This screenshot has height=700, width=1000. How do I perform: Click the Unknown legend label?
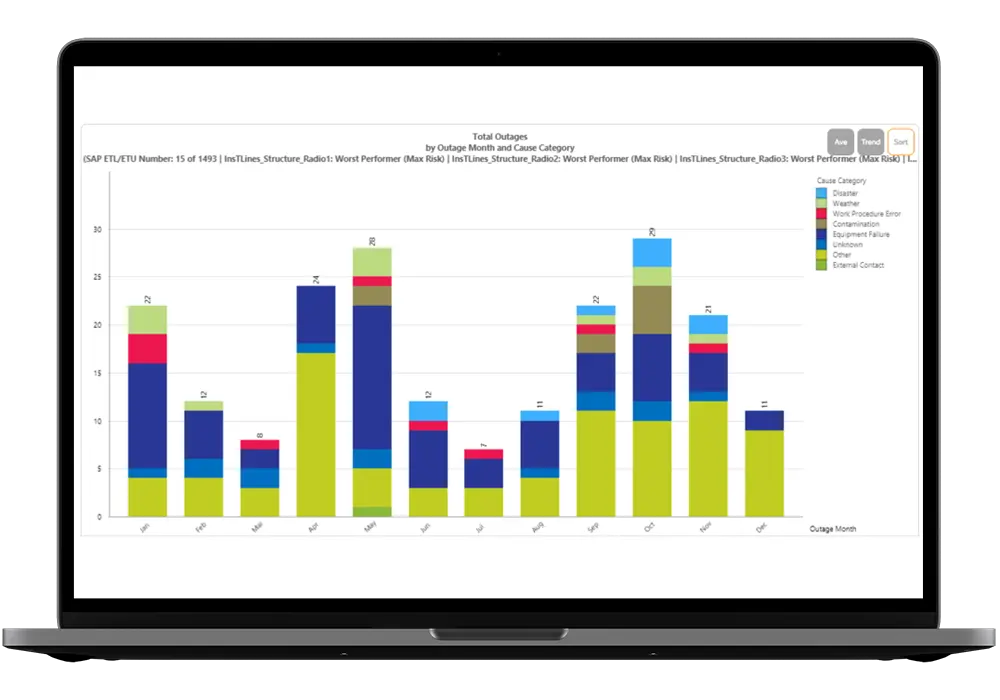[846, 245]
